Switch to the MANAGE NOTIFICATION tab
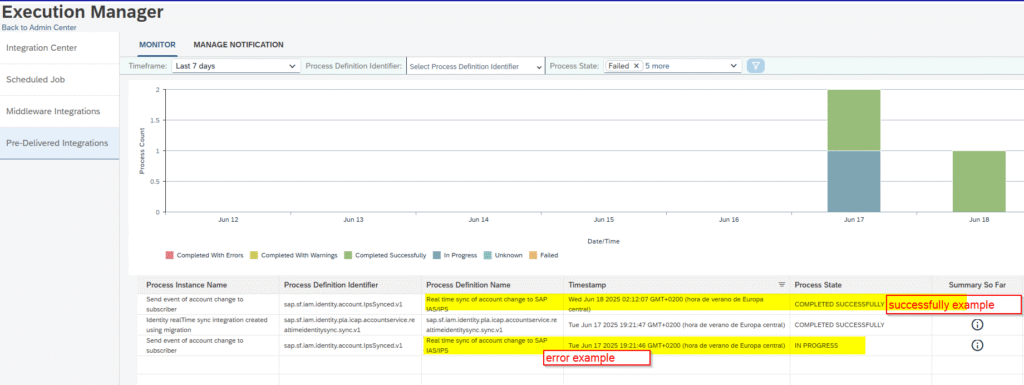This screenshot has height=385, width=1024. pyautogui.click(x=238, y=45)
